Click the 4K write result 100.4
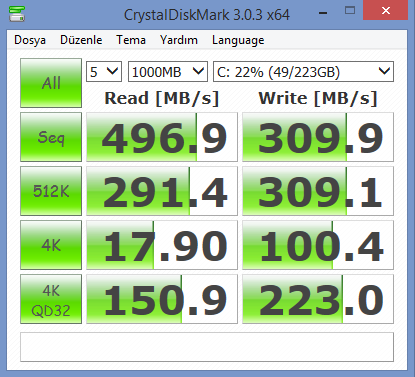The height and width of the screenshot is (377, 415). click(x=318, y=245)
